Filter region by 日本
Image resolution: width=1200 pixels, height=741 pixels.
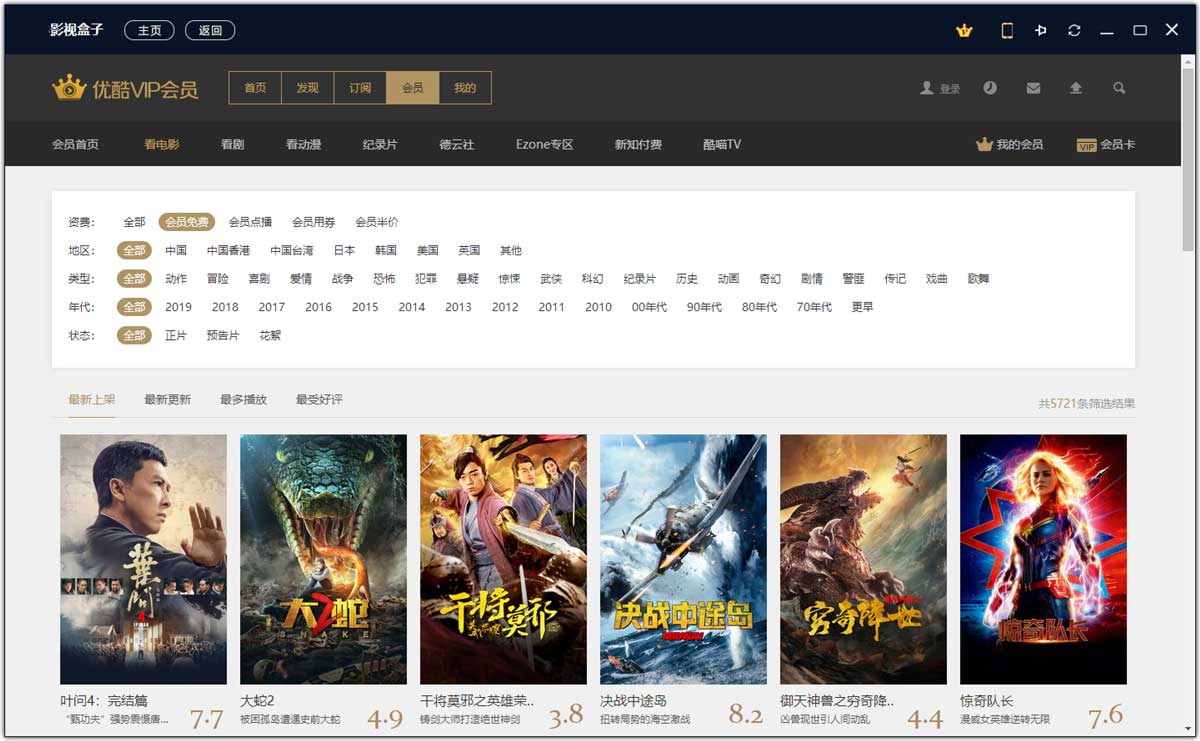pyautogui.click(x=344, y=250)
